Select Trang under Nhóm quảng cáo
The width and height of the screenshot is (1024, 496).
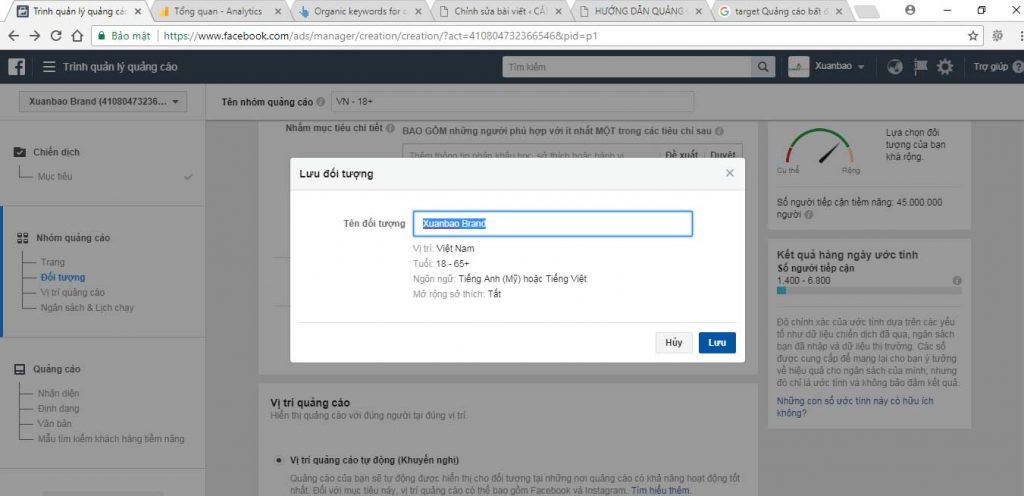53,262
